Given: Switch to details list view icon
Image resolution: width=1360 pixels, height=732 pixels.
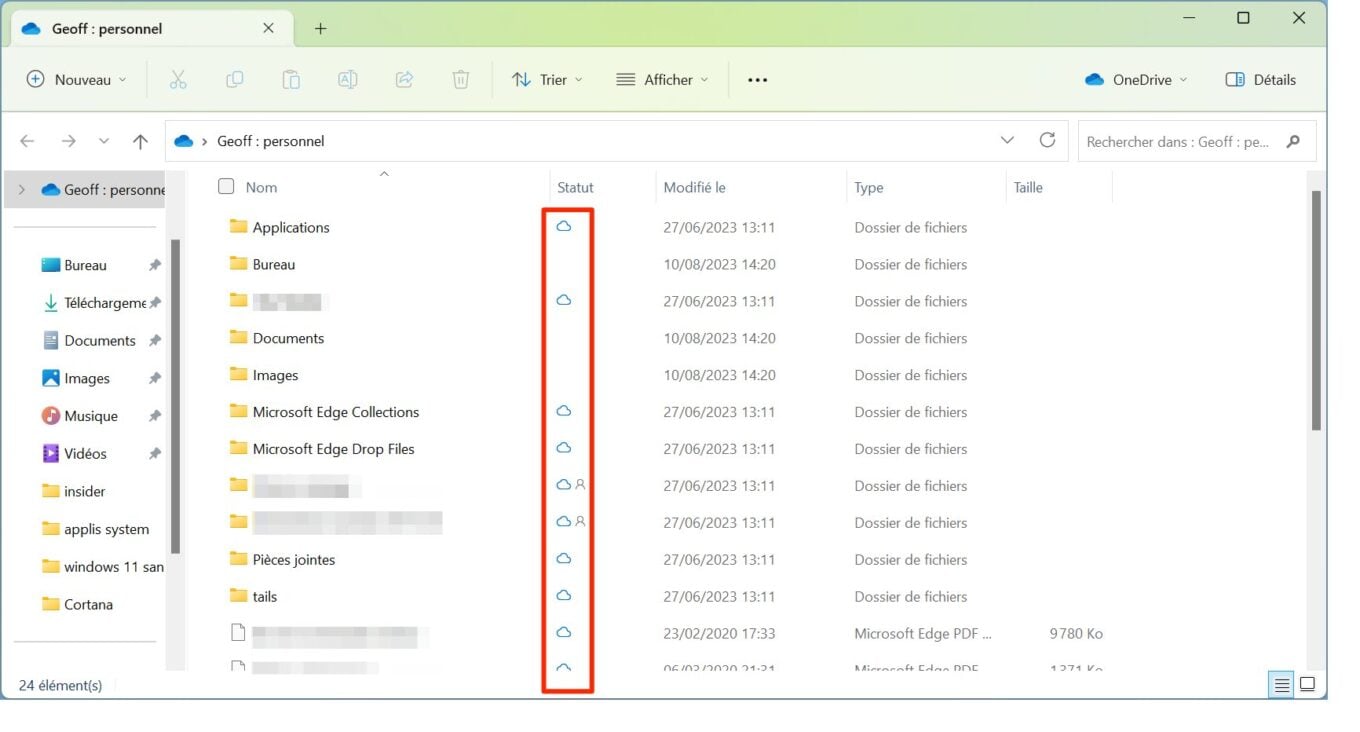Looking at the screenshot, I should coord(1281,685).
